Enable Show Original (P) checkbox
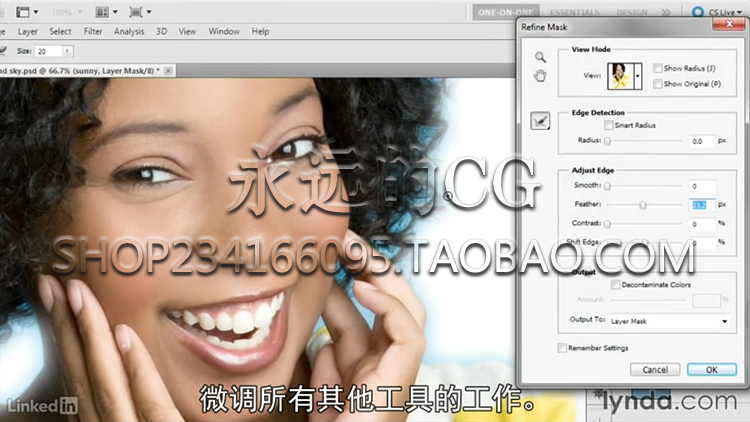 [x=658, y=84]
